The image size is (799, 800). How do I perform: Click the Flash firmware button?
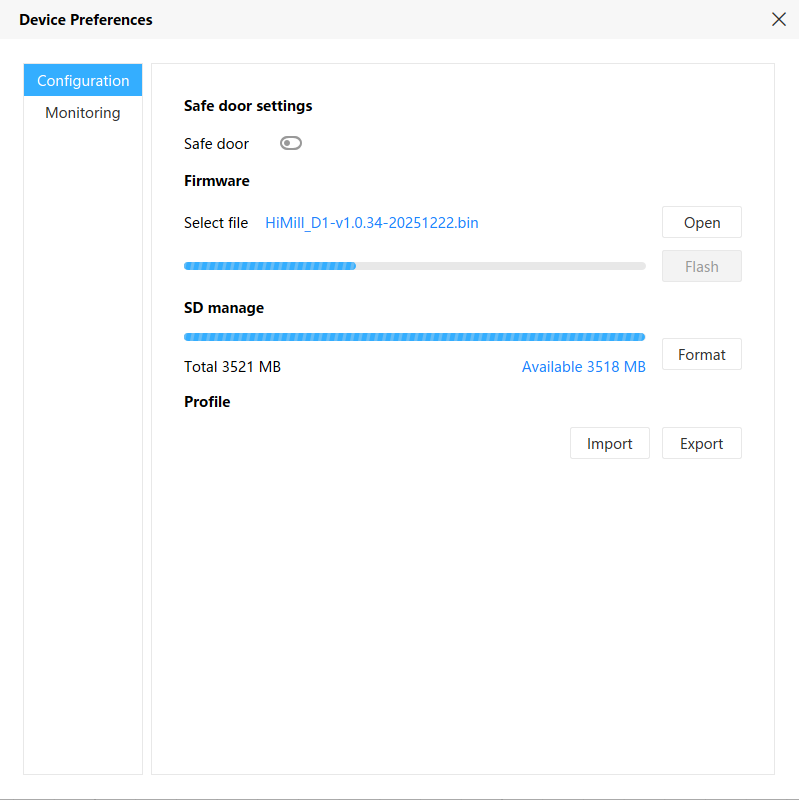(701, 266)
